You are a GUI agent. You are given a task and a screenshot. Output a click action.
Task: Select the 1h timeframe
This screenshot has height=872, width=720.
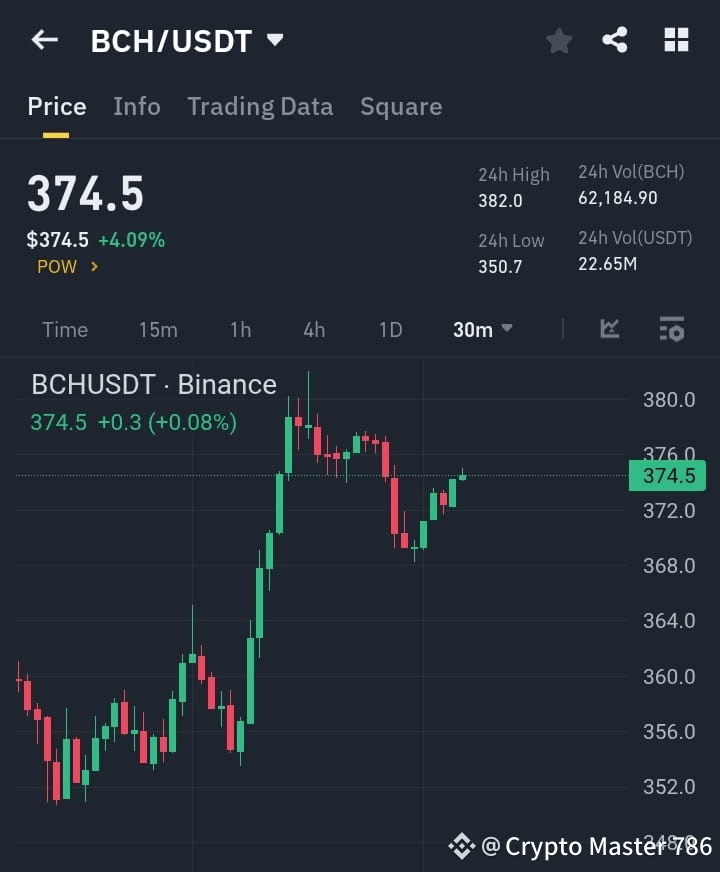click(240, 329)
